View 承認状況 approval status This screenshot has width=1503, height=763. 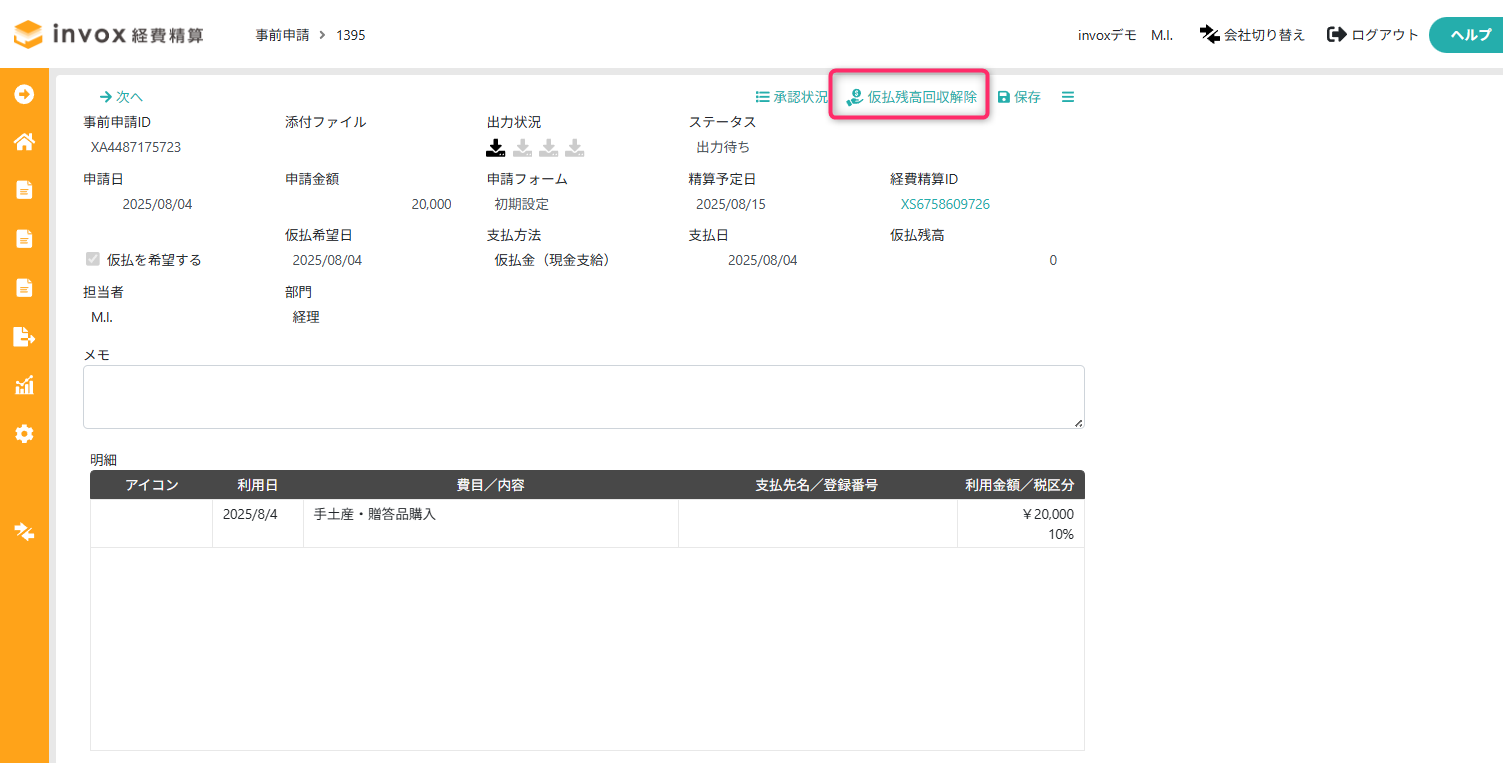[x=792, y=97]
